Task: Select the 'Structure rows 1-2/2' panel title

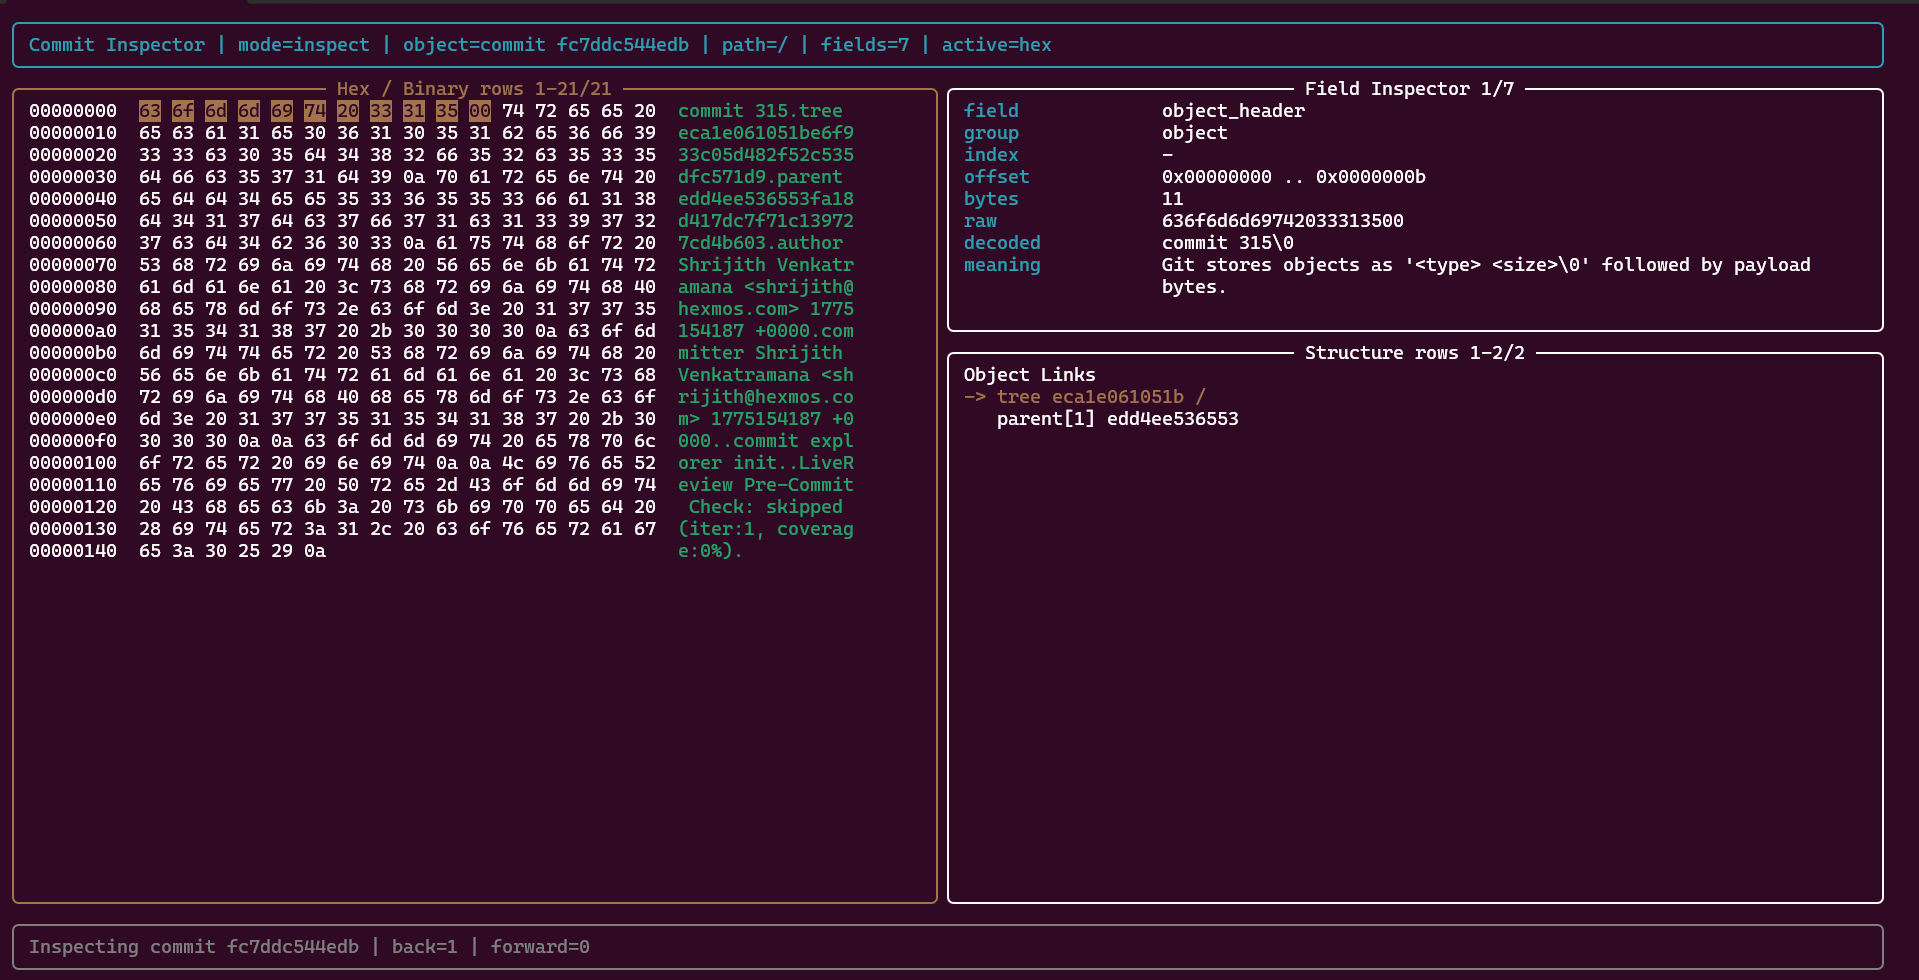Action: tap(1415, 353)
